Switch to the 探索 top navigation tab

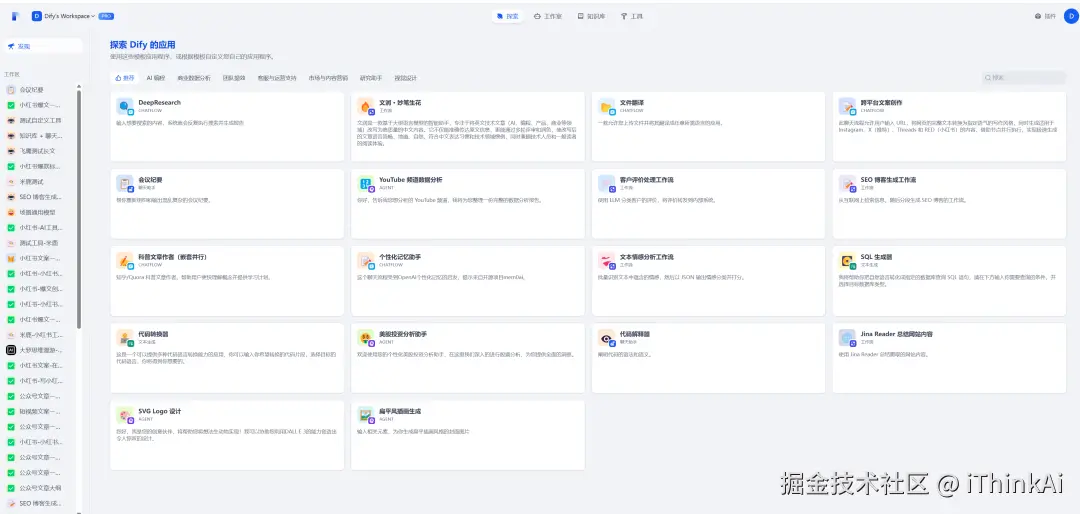pyautogui.click(x=508, y=16)
